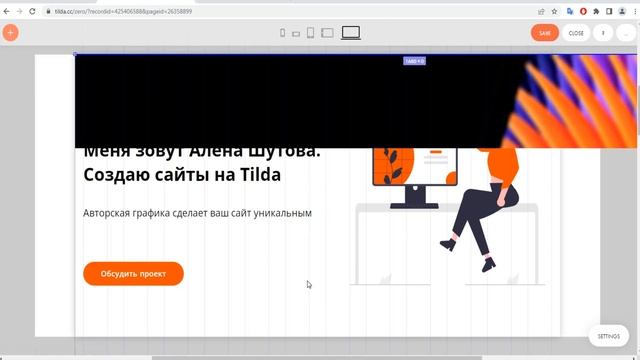The image size is (640, 360).
Task: Open the help question-mark button
Action: click(x=603, y=33)
